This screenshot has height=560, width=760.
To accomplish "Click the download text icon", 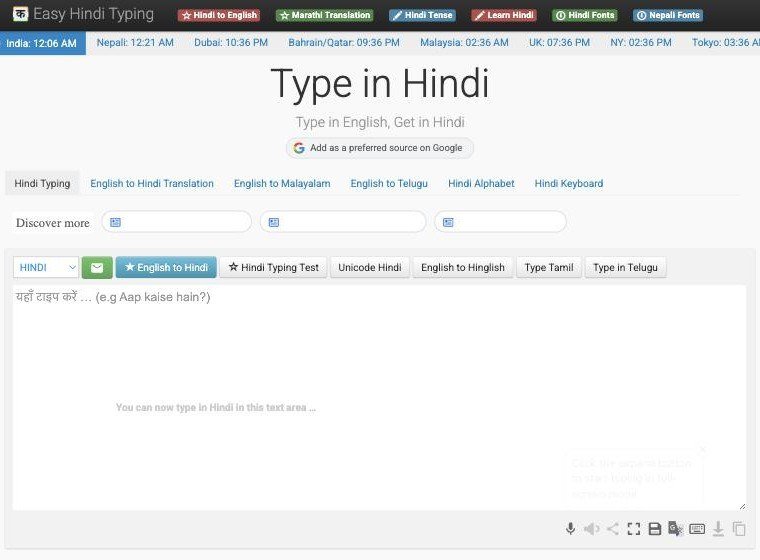I will [718, 528].
